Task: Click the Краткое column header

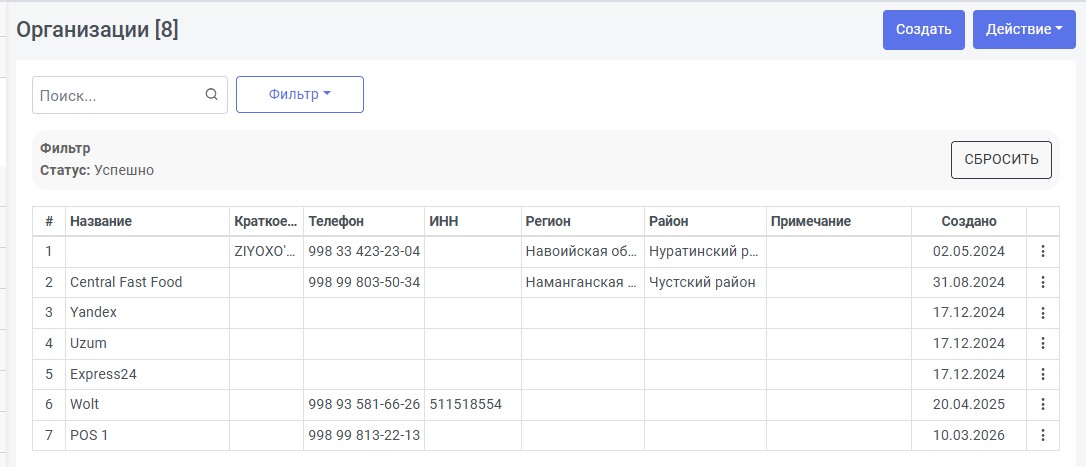Action: pos(266,221)
